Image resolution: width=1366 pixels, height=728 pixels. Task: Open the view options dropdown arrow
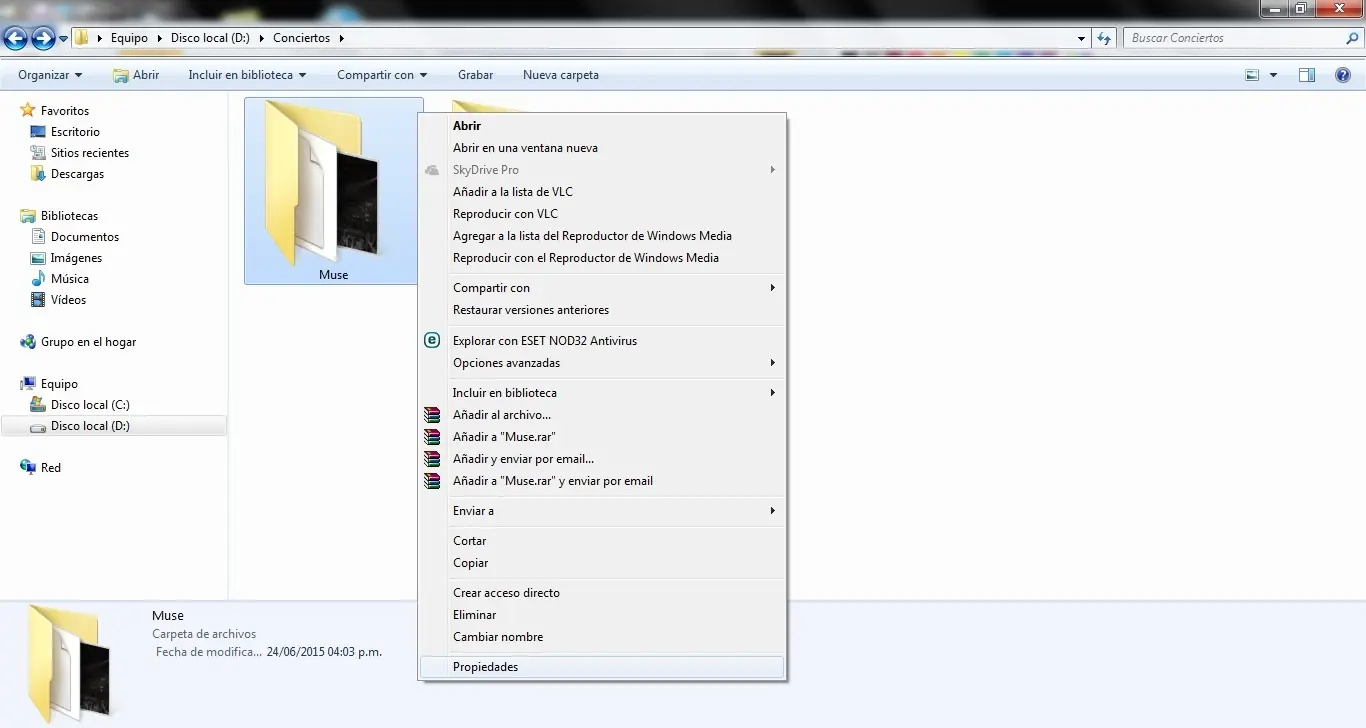1273,75
